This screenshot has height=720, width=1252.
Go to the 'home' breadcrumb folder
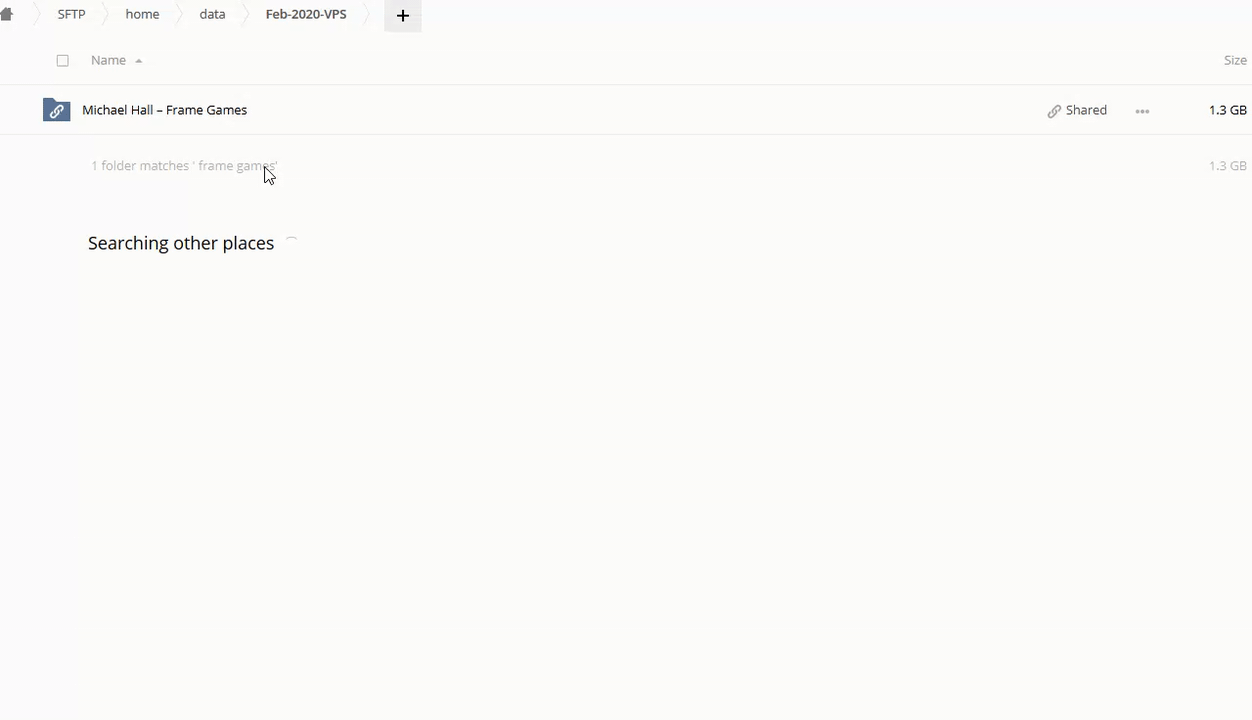pos(142,15)
